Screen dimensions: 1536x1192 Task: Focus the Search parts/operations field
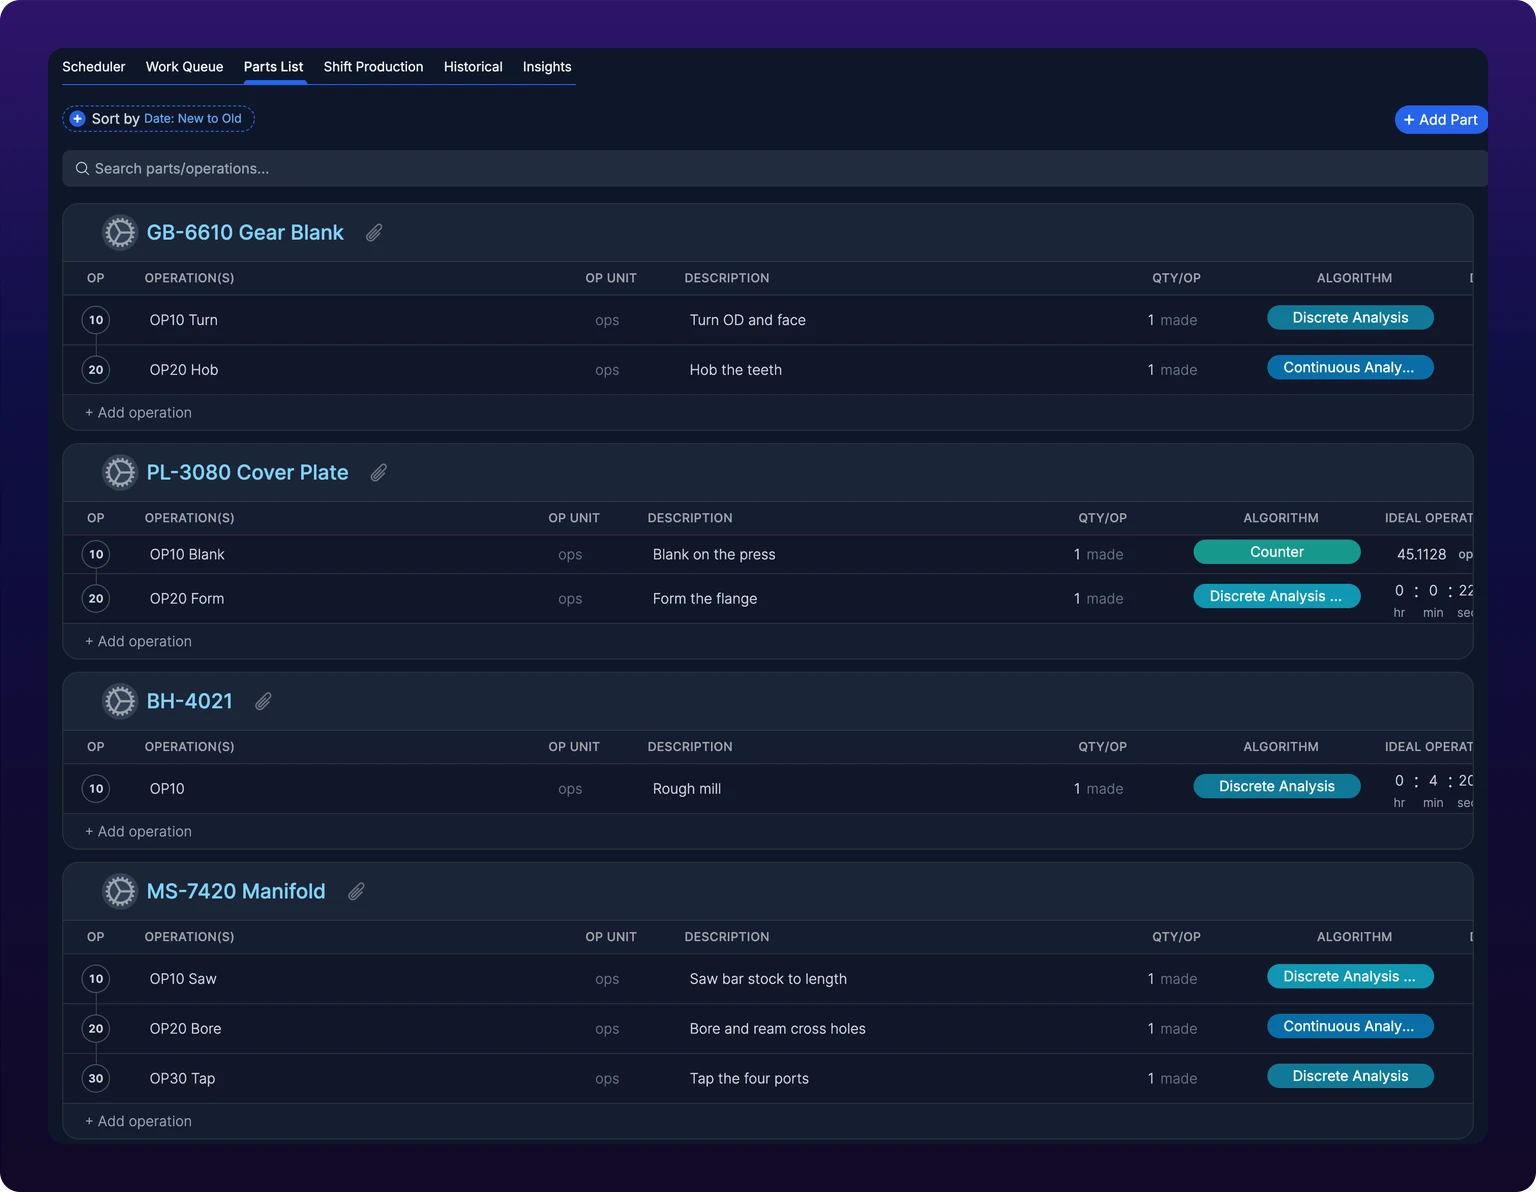click(x=775, y=169)
